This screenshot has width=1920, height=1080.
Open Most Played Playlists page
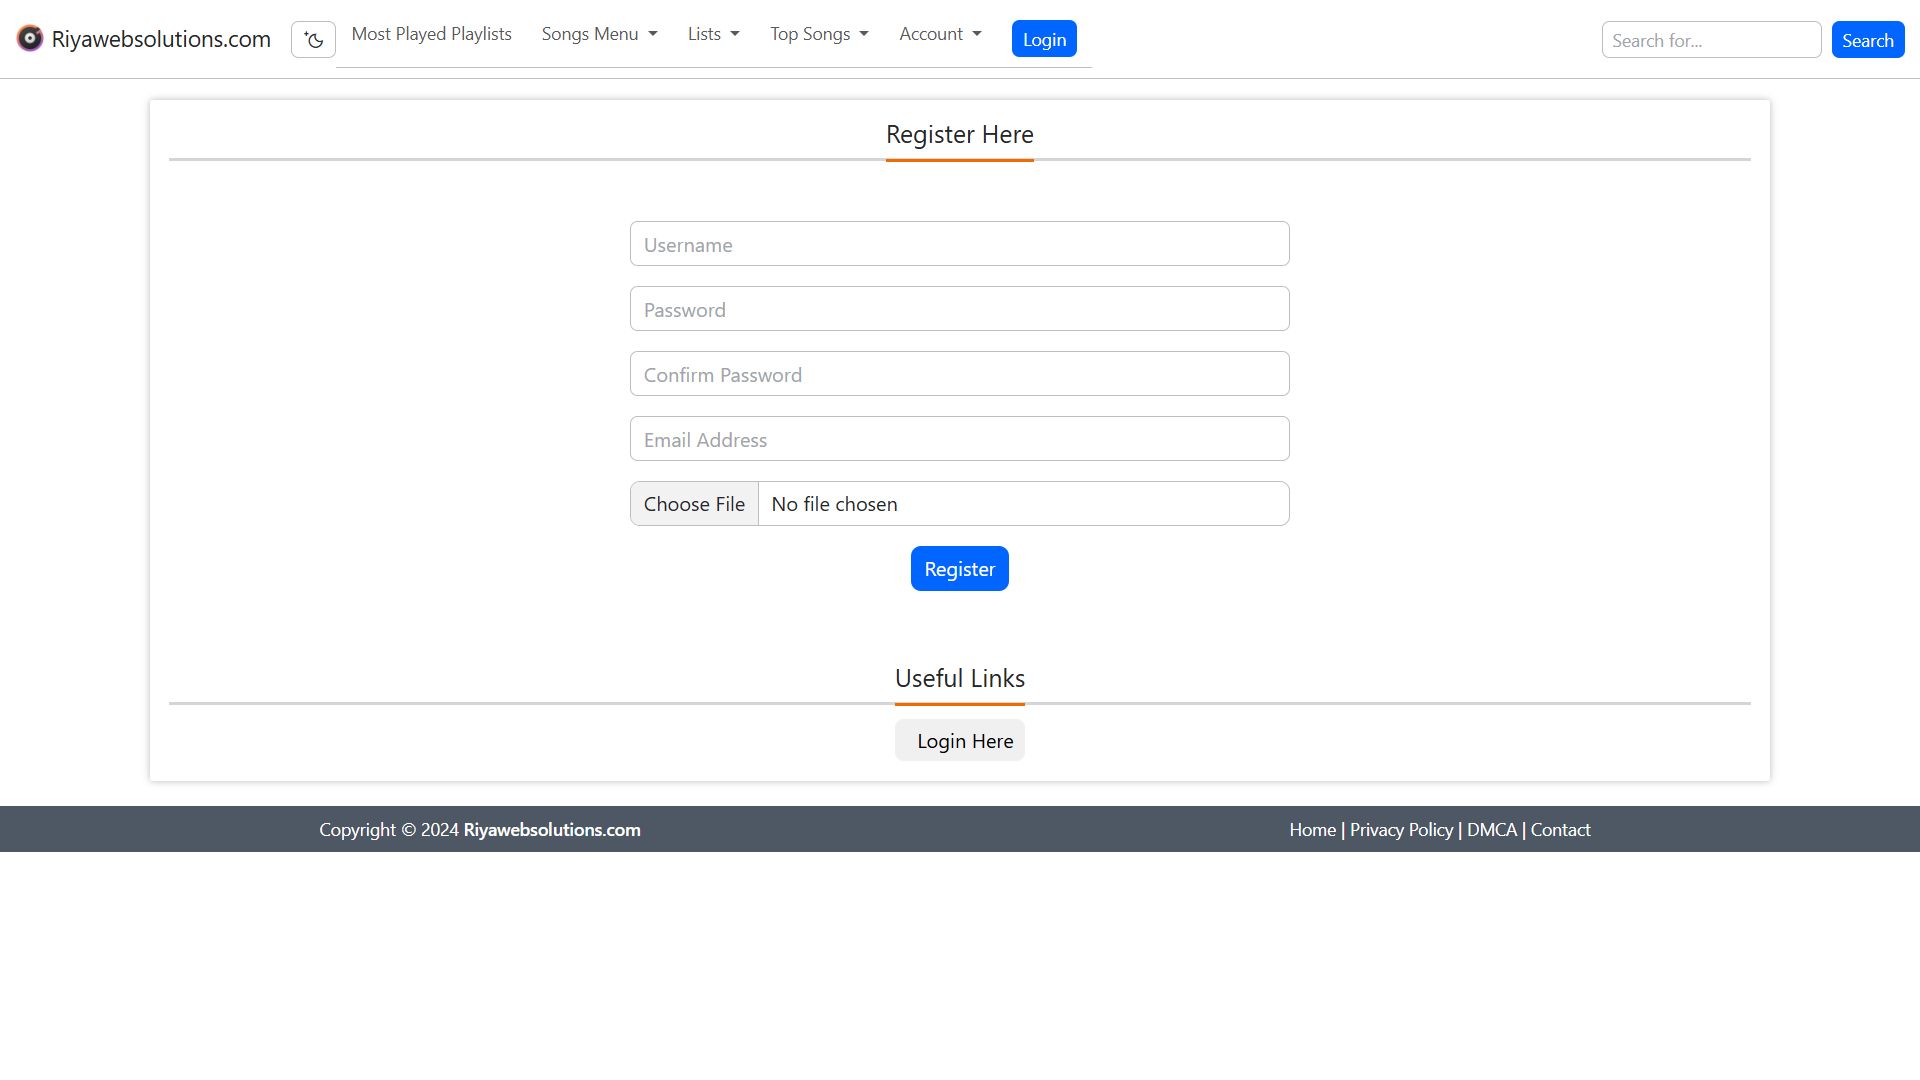pyautogui.click(x=431, y=34)
